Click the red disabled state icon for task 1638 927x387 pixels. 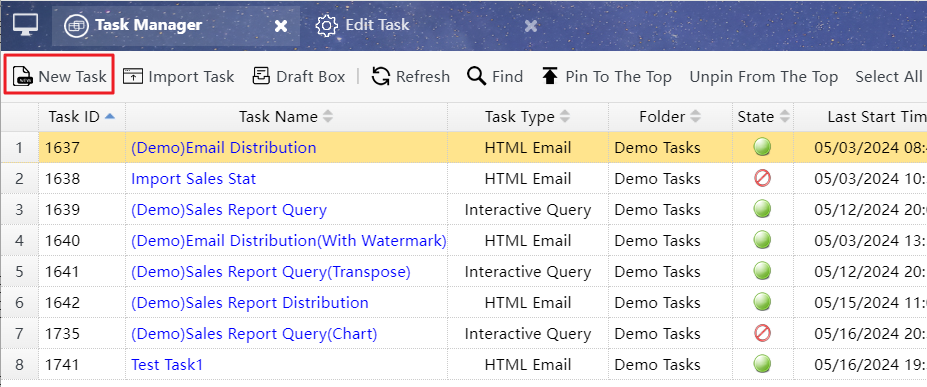tap(762, 178)
